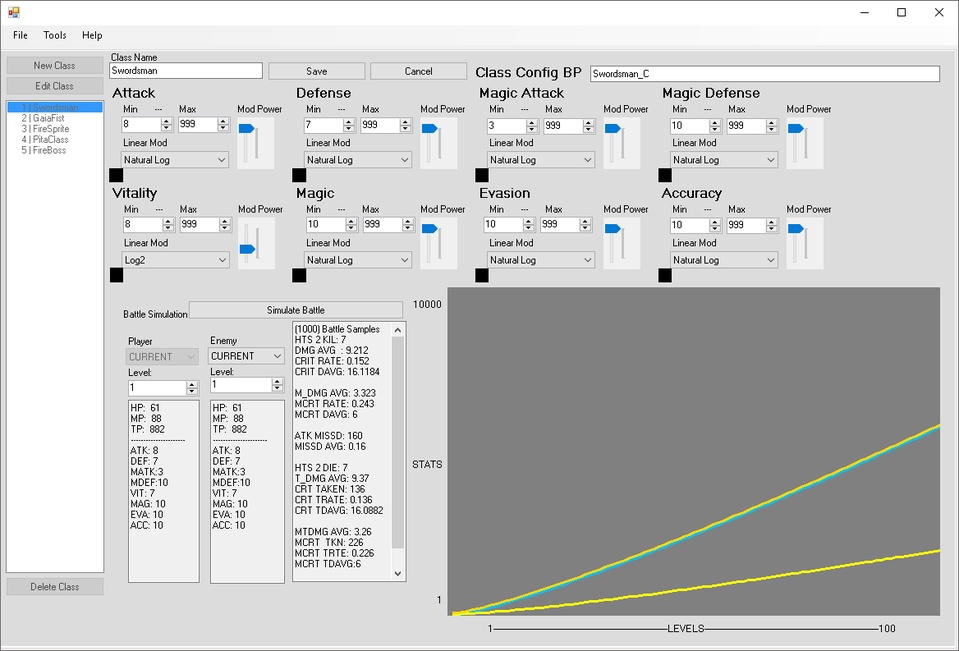Open the Help menu
Image resolution: width=959 pixels, height=651 pixels.
91,35
